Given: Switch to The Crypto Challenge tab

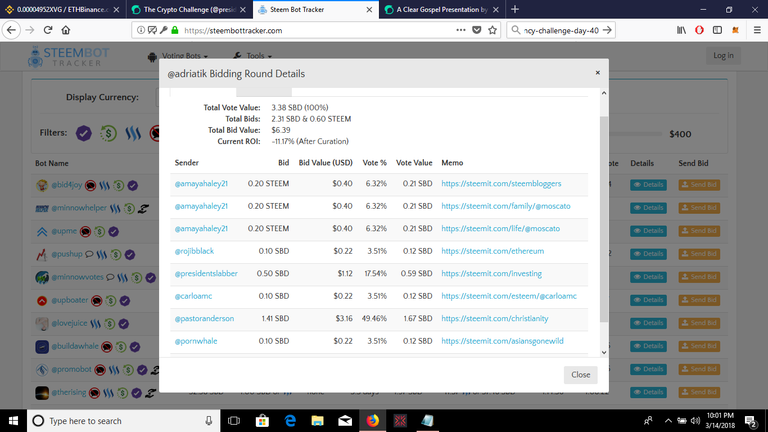Looking at the screenshot, I should pyautogui.click(x=189, y=9).
